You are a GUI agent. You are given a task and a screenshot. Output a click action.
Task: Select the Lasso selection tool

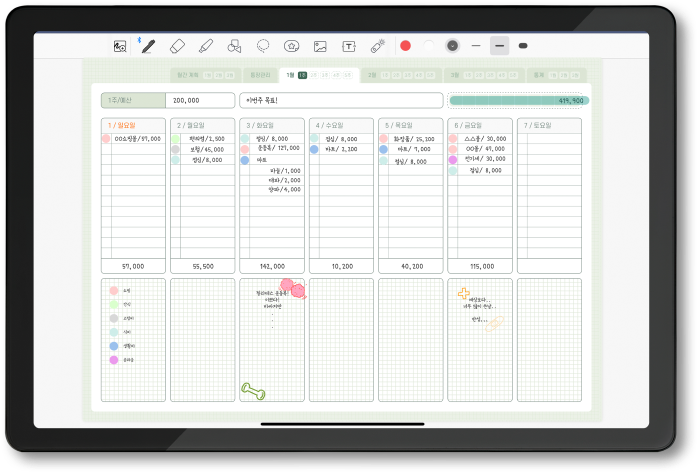[x=263, y=46]
